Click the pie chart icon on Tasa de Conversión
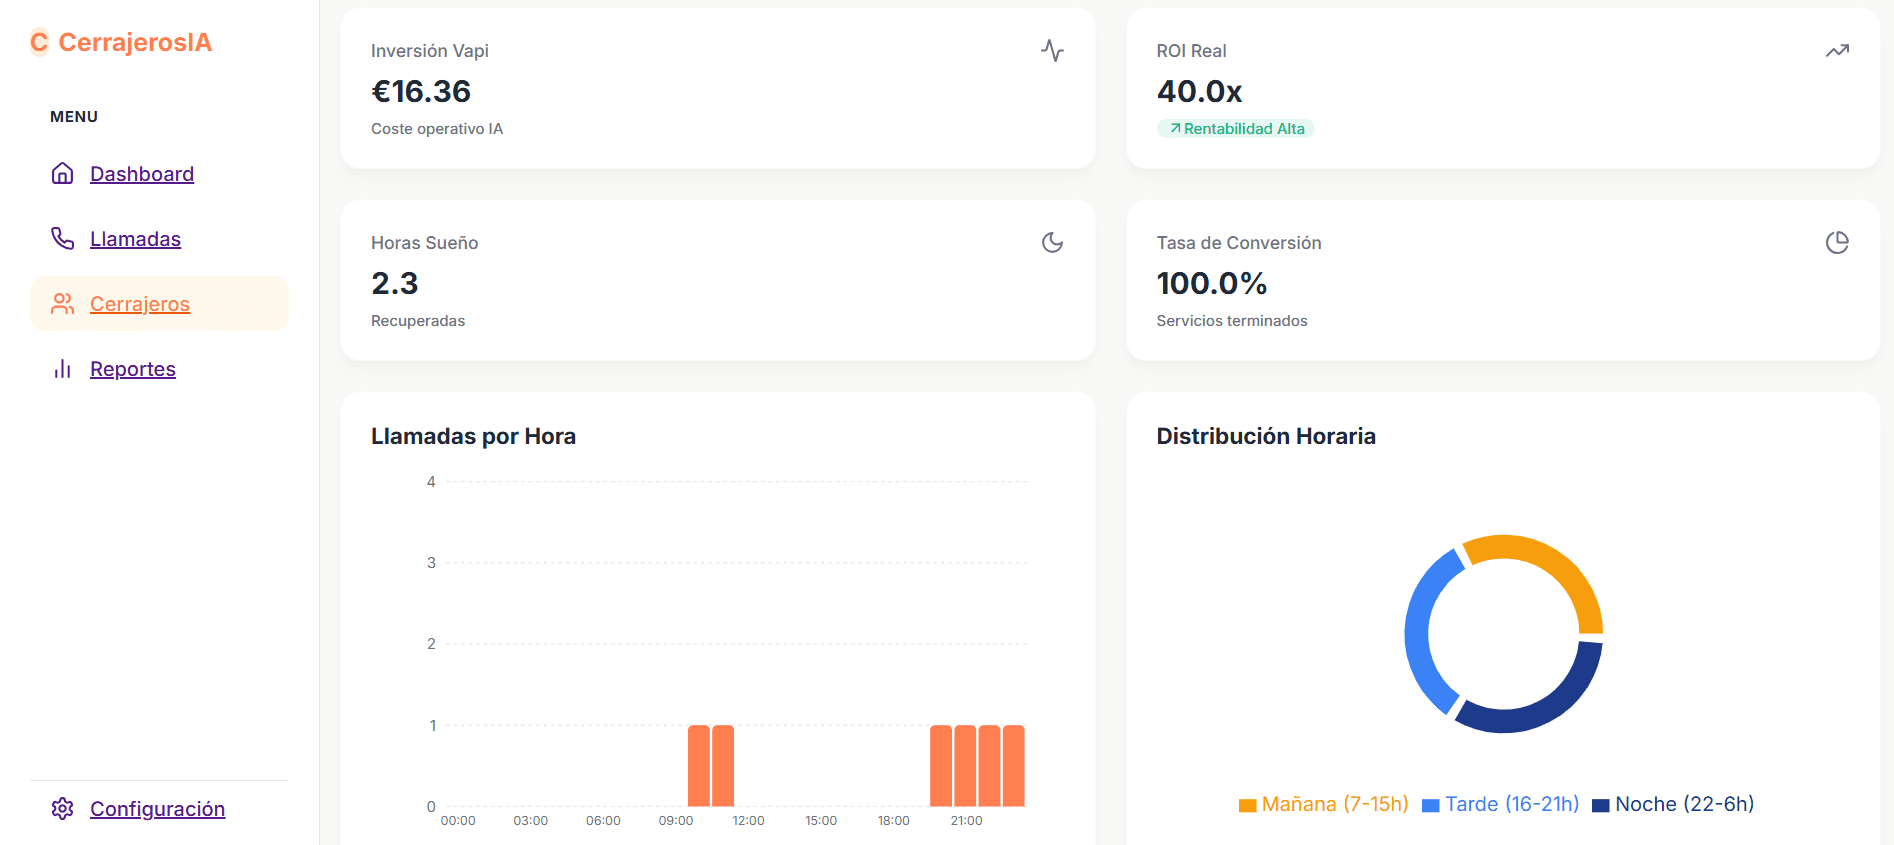Image resolution: width=1894 pixels, height=845 pixels. [x=1837, y=243]
